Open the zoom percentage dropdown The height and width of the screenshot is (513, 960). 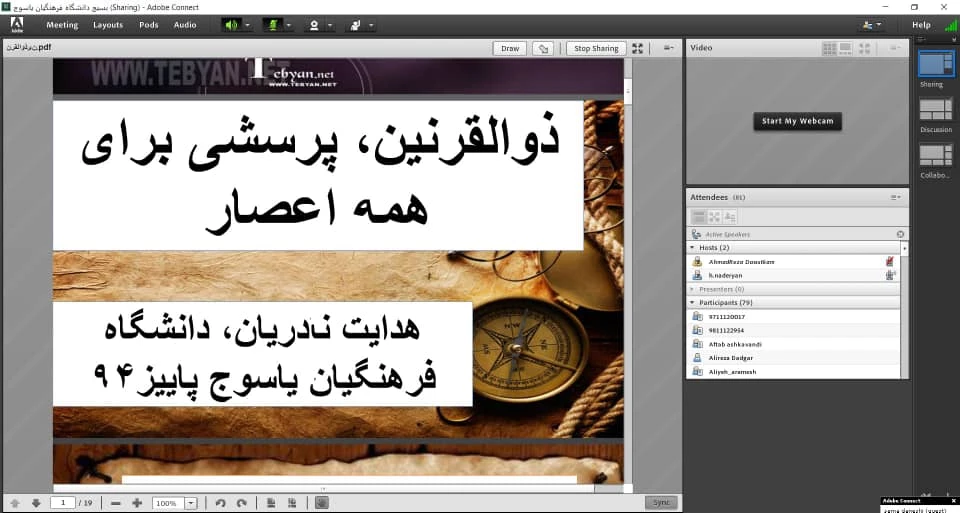(x=191, y=503)
